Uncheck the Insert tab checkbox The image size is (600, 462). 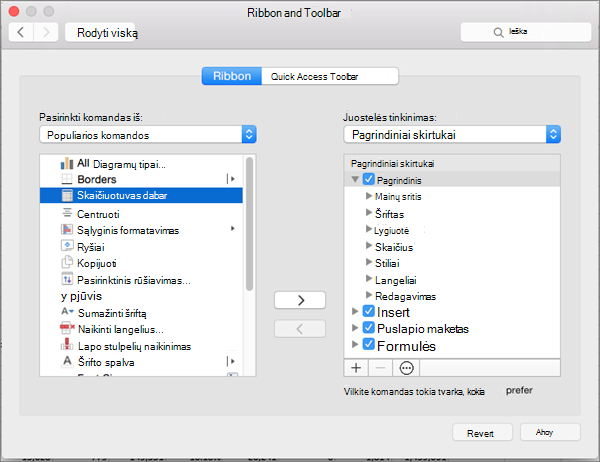point(368,311)
